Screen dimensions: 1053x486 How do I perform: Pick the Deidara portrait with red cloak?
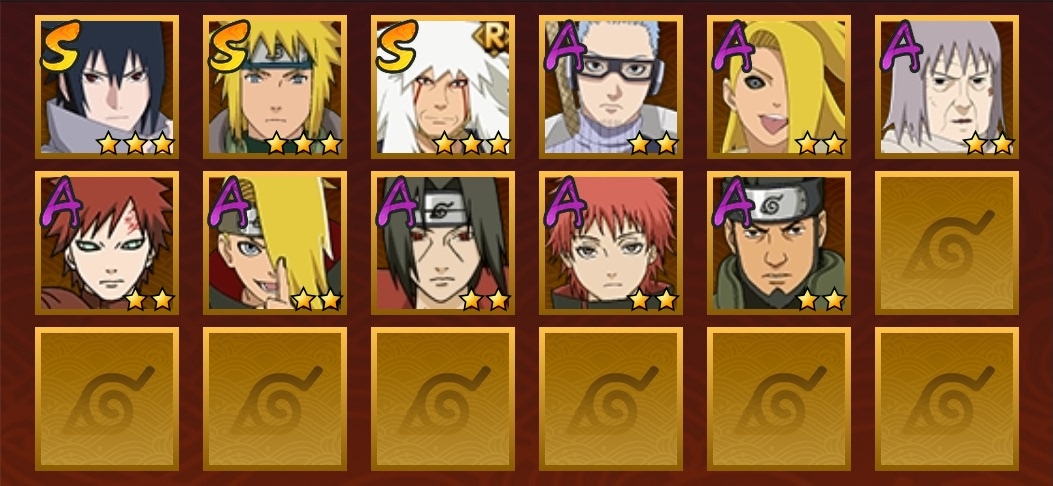pyautogui.click(x=275, y=243)
